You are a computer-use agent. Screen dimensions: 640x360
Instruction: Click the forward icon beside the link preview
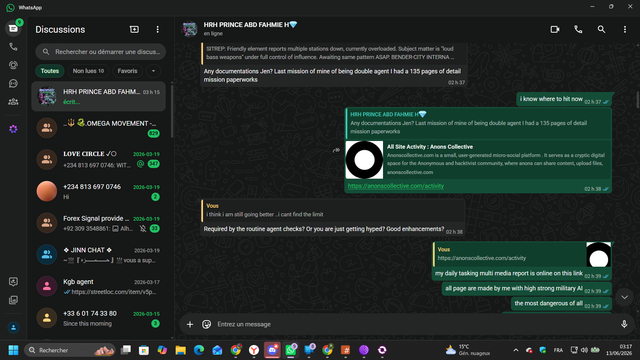(x=336, y=150)
